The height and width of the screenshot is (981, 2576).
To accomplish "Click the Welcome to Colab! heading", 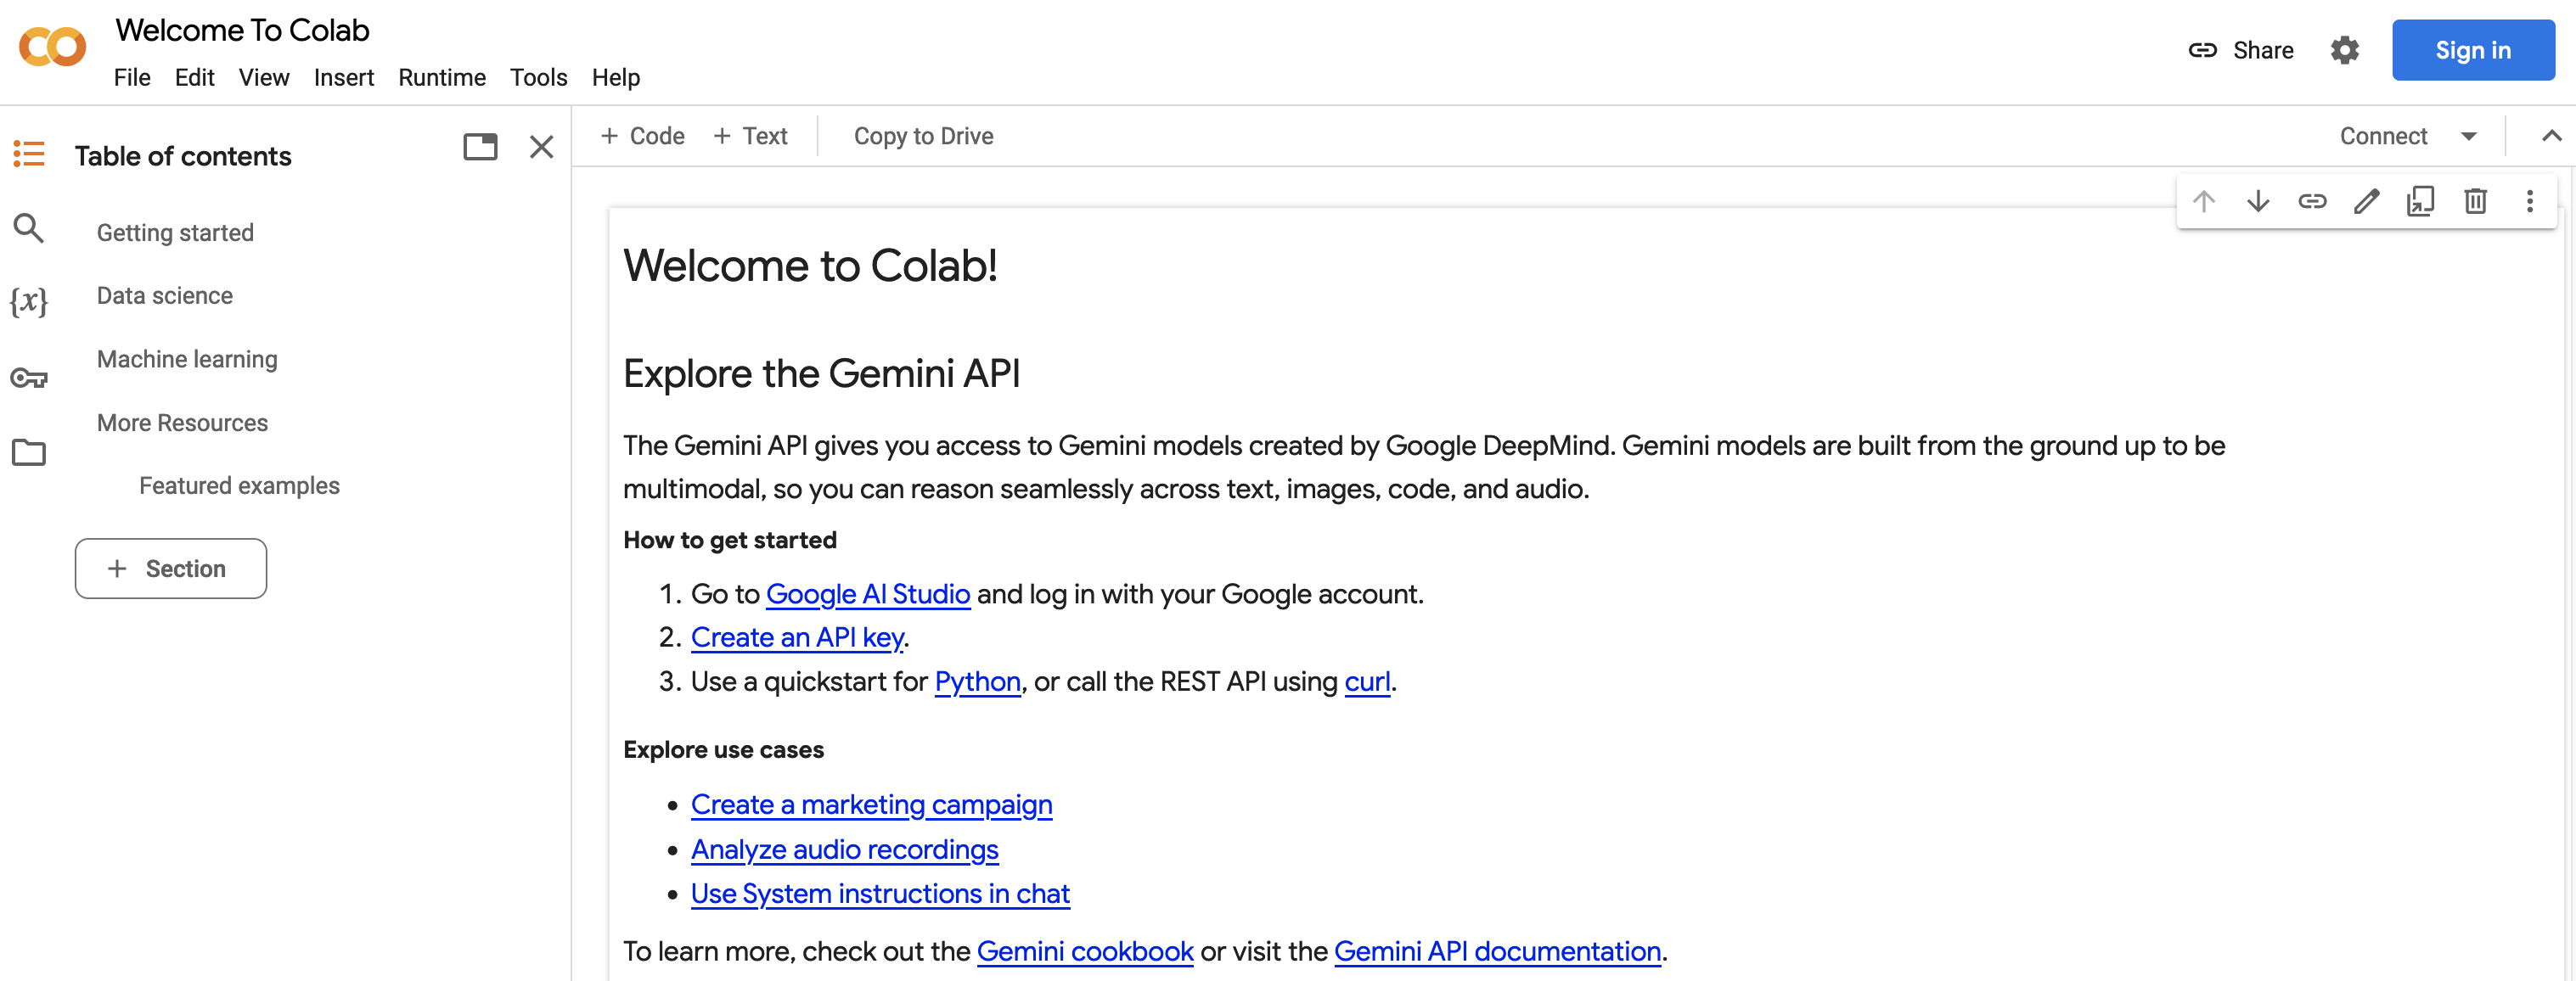I will pyautogui.click(x=810, y=266).
